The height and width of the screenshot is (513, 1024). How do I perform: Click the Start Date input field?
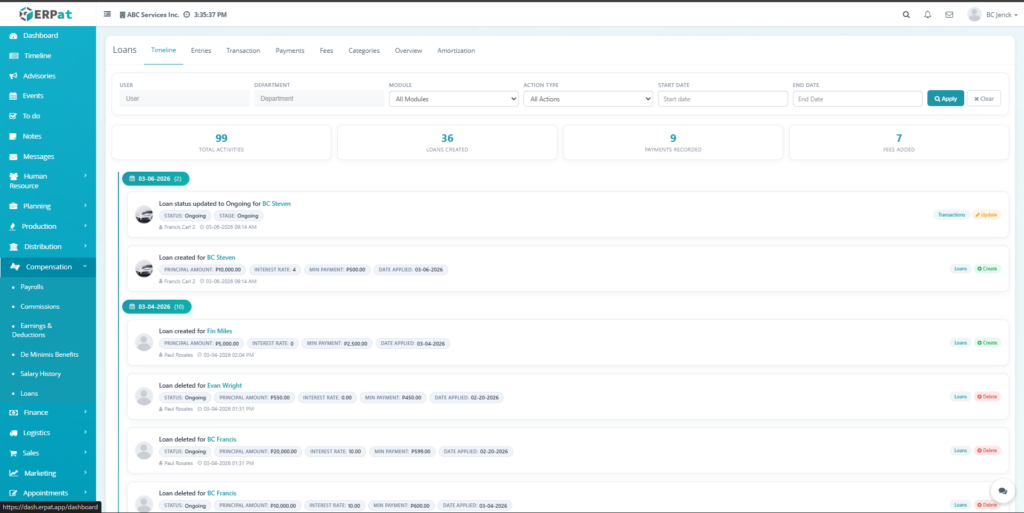click(722, 99)
